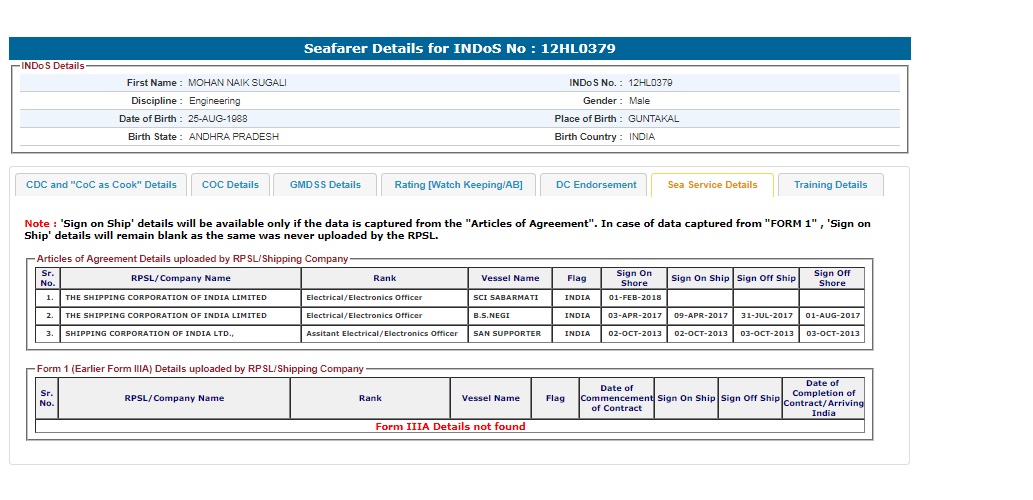Viewport: 1033px width, 500px height.
Task: Select the Rating [Watch Keeping/AB] tab
Action: tap(458, 185)
